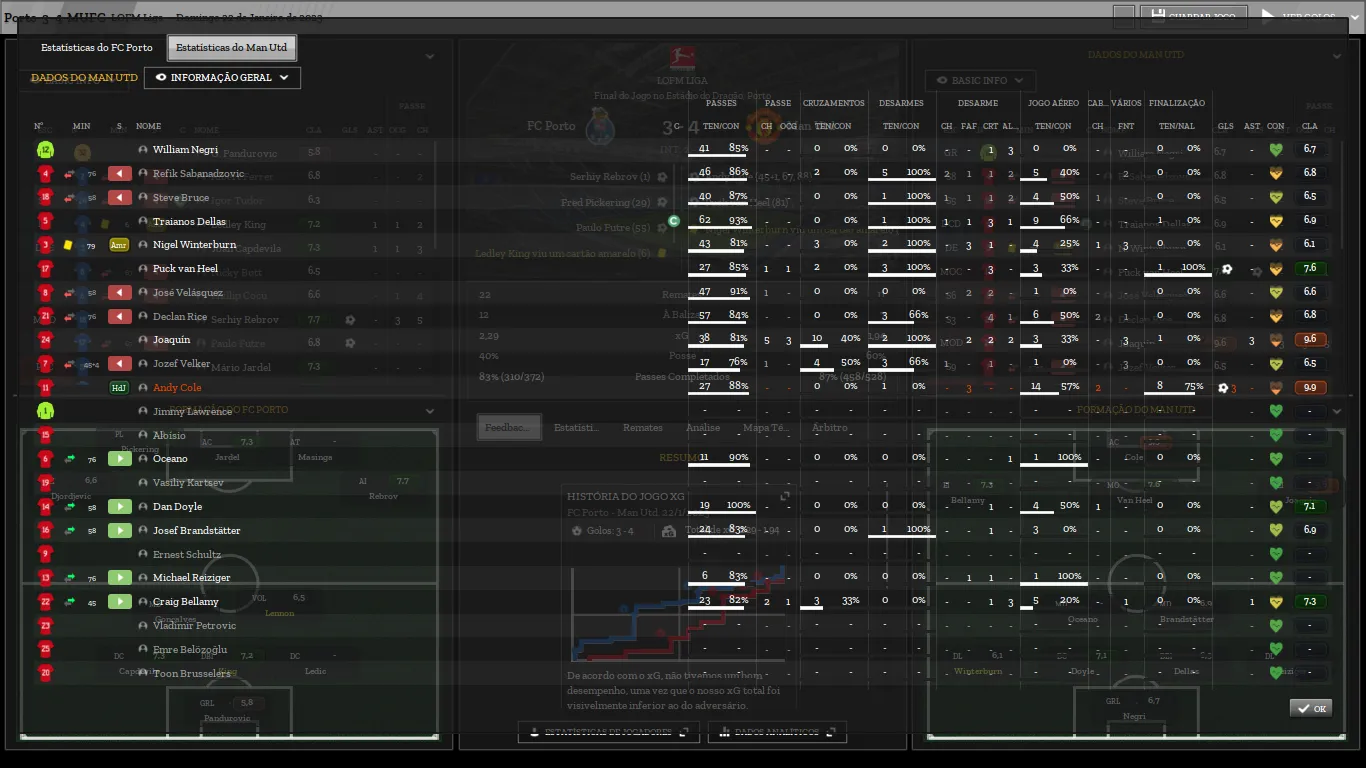Click Joaquín's 9.6 match rating badge

1310,340
